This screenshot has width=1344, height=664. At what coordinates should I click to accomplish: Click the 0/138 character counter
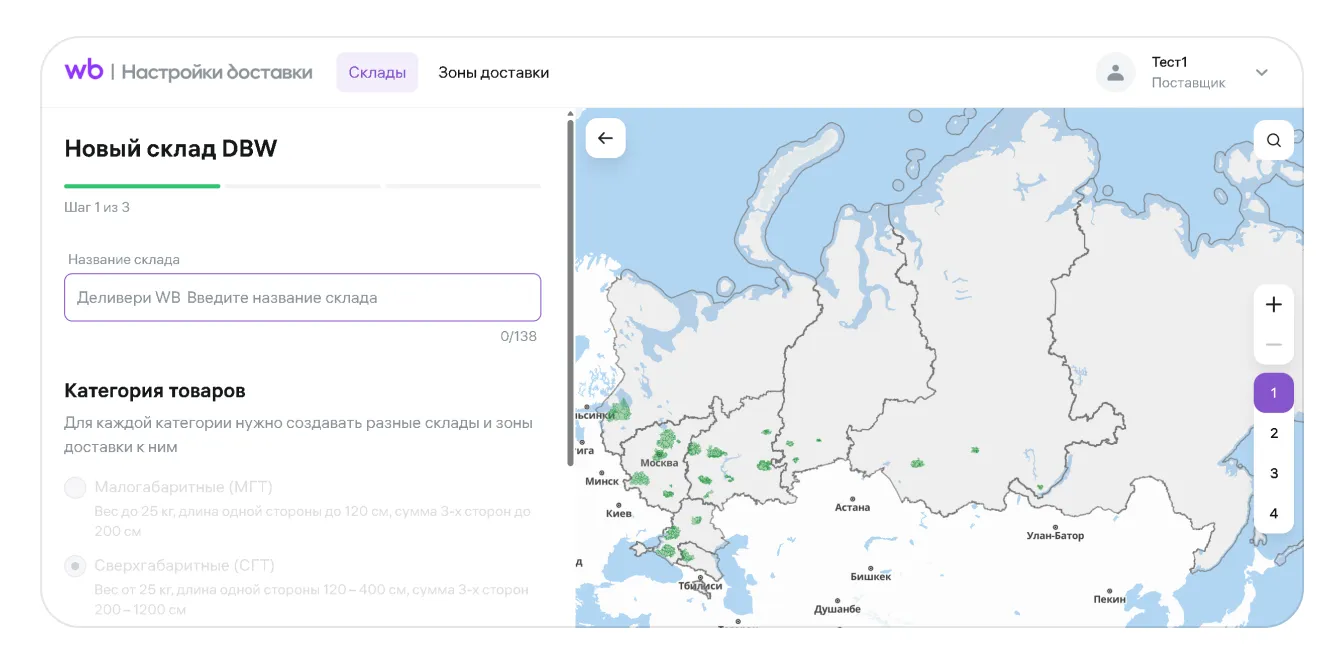tap(519, 336)
